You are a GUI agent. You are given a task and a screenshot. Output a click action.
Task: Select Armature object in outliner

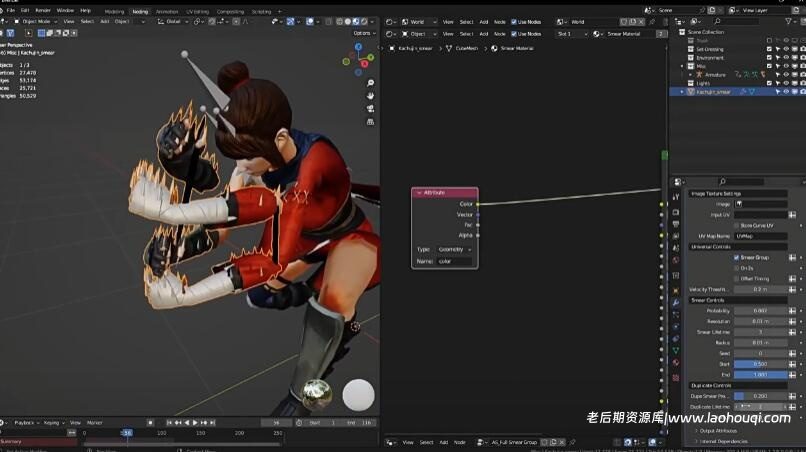pos(715,75)
